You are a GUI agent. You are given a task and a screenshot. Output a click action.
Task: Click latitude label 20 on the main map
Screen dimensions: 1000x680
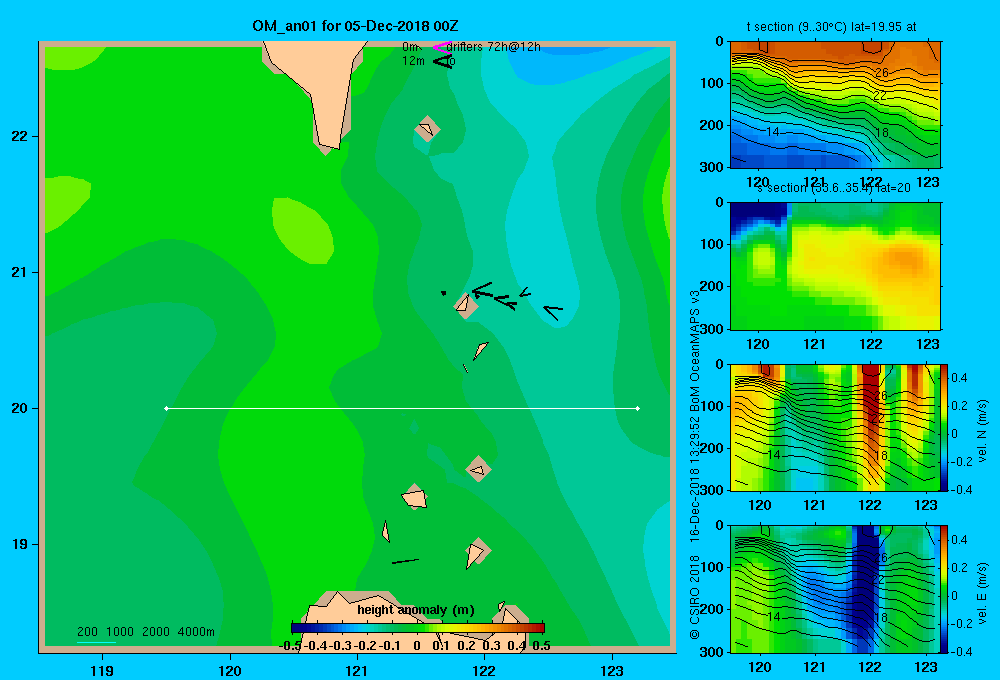(20, 408)
